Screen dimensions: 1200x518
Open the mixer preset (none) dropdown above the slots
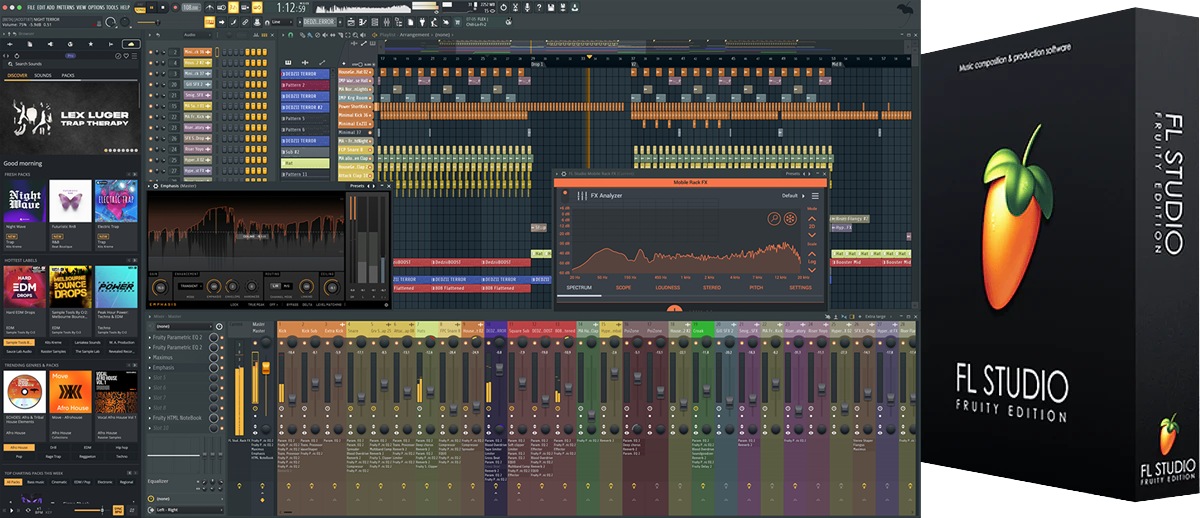click(183, 326)
